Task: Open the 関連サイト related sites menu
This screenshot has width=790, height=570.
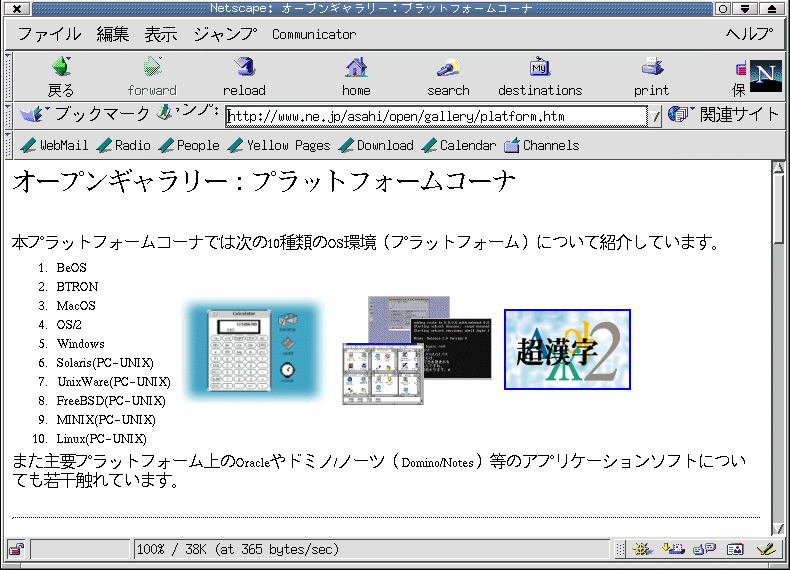Action: (723, 114)
